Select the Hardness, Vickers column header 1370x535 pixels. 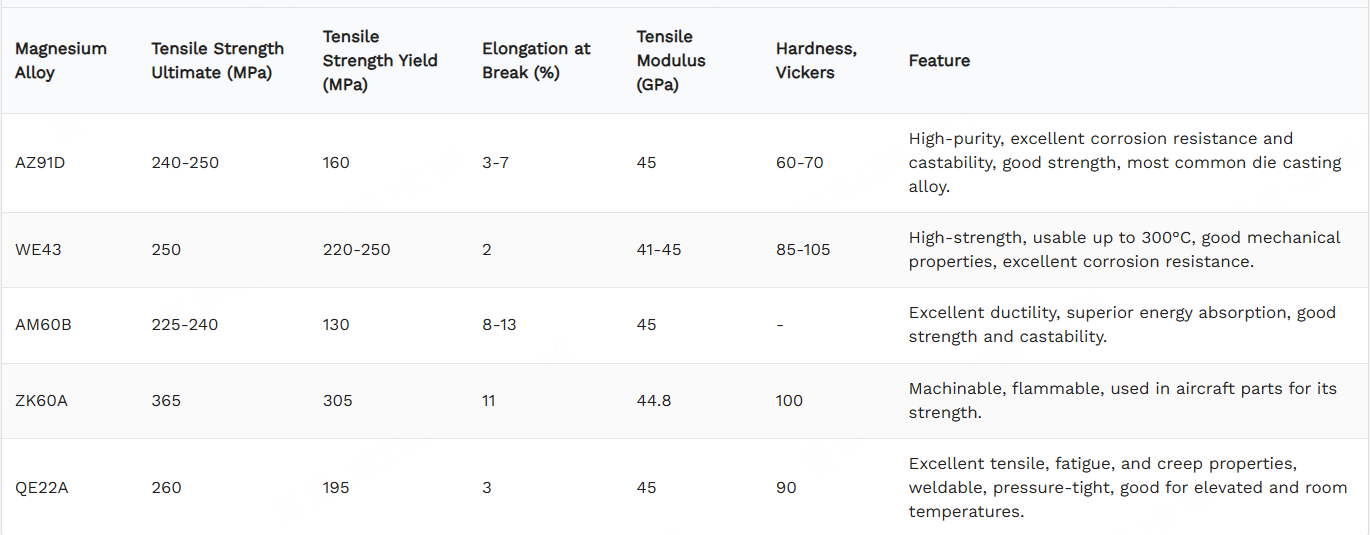click(816, 60)
